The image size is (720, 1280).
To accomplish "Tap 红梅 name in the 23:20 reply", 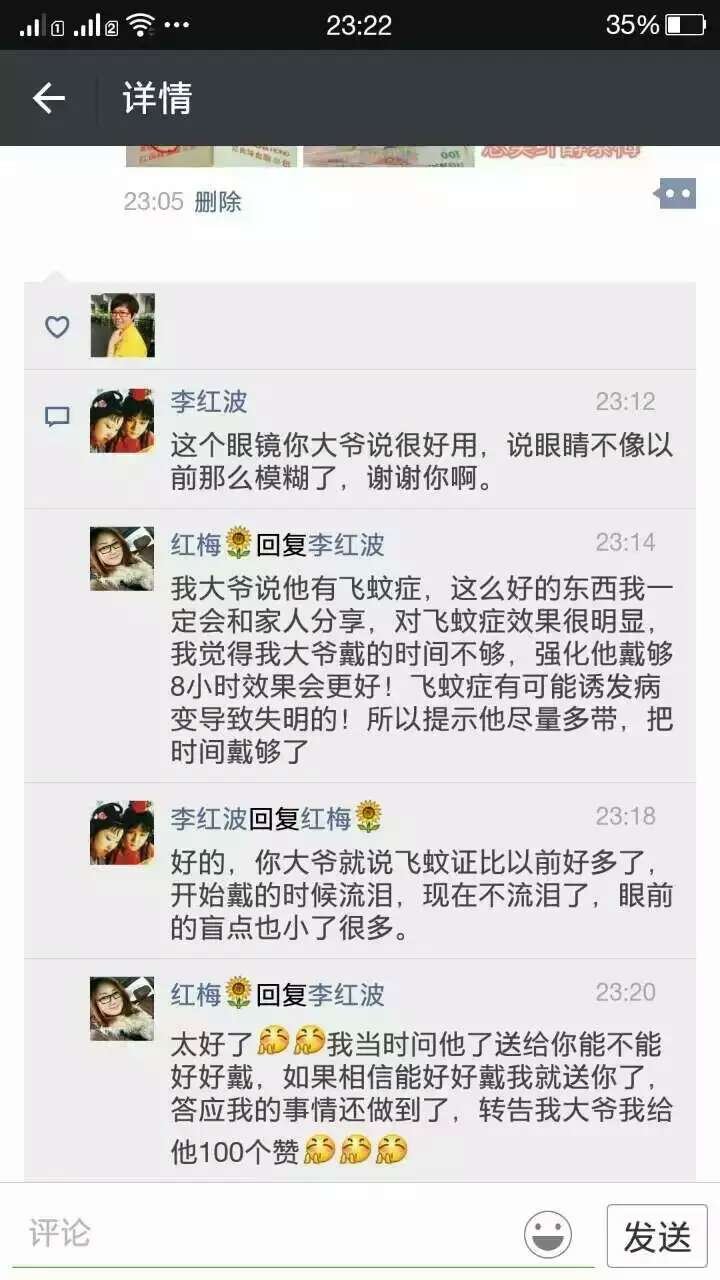I will (196, 994).
